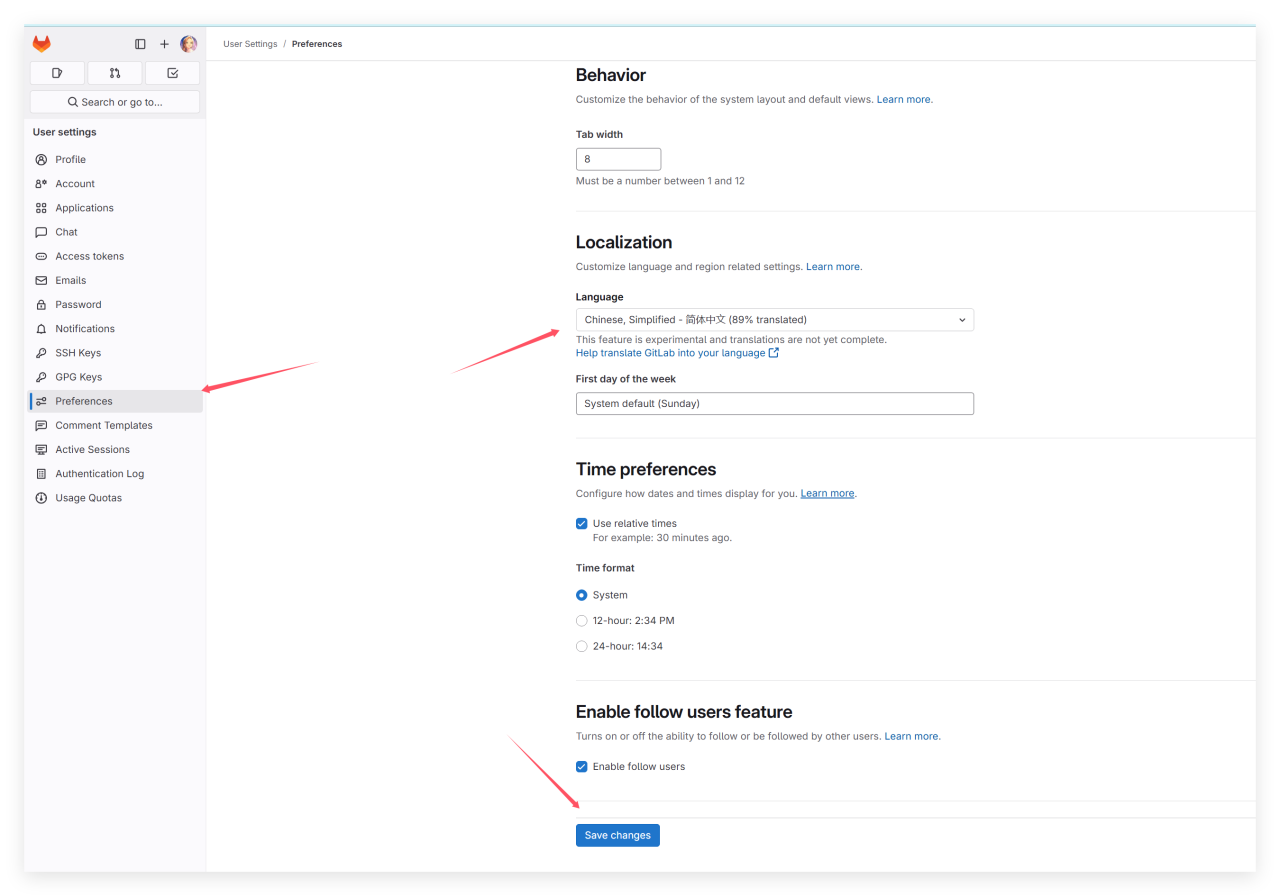Screen dimensions: 1280x896
Task: Open the First day of the week dropdown
Action: tap(775, 403)
